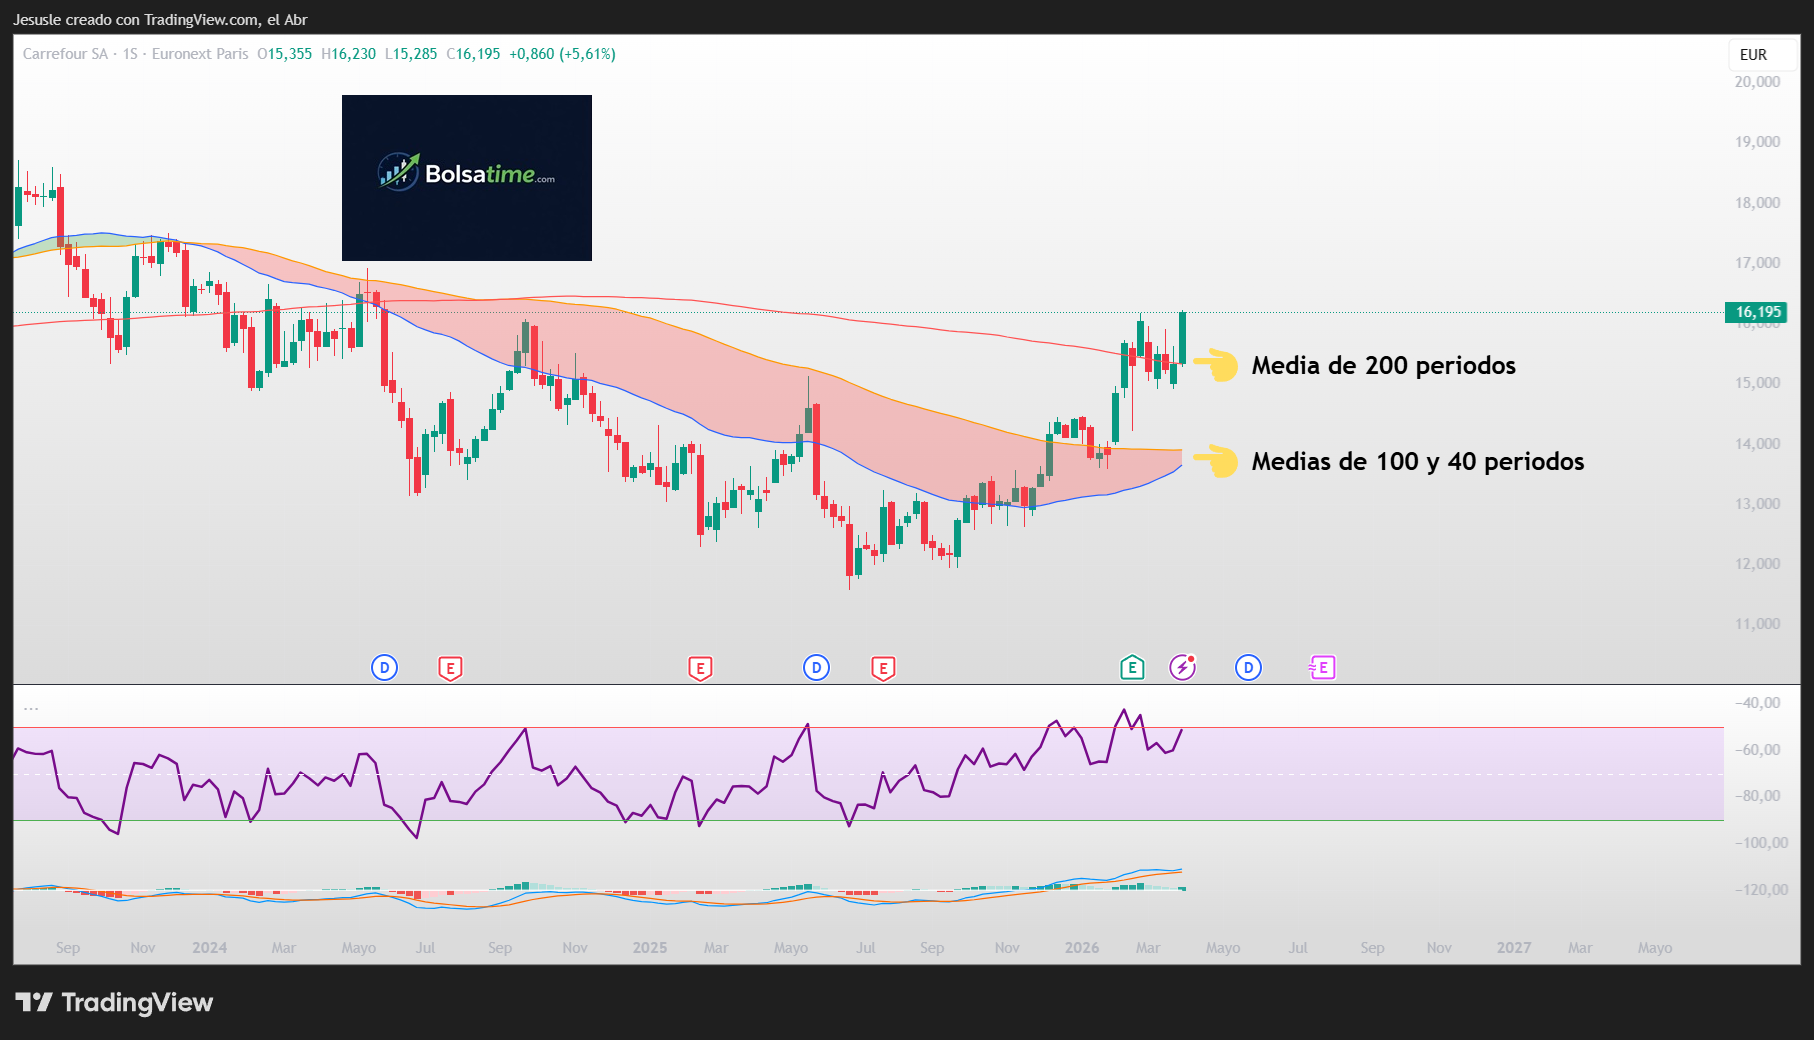Click the red earnings 'E' marker near Jul 2025
The width and height of the screenshot is (1814, 1040).
(x=883, y=667)
